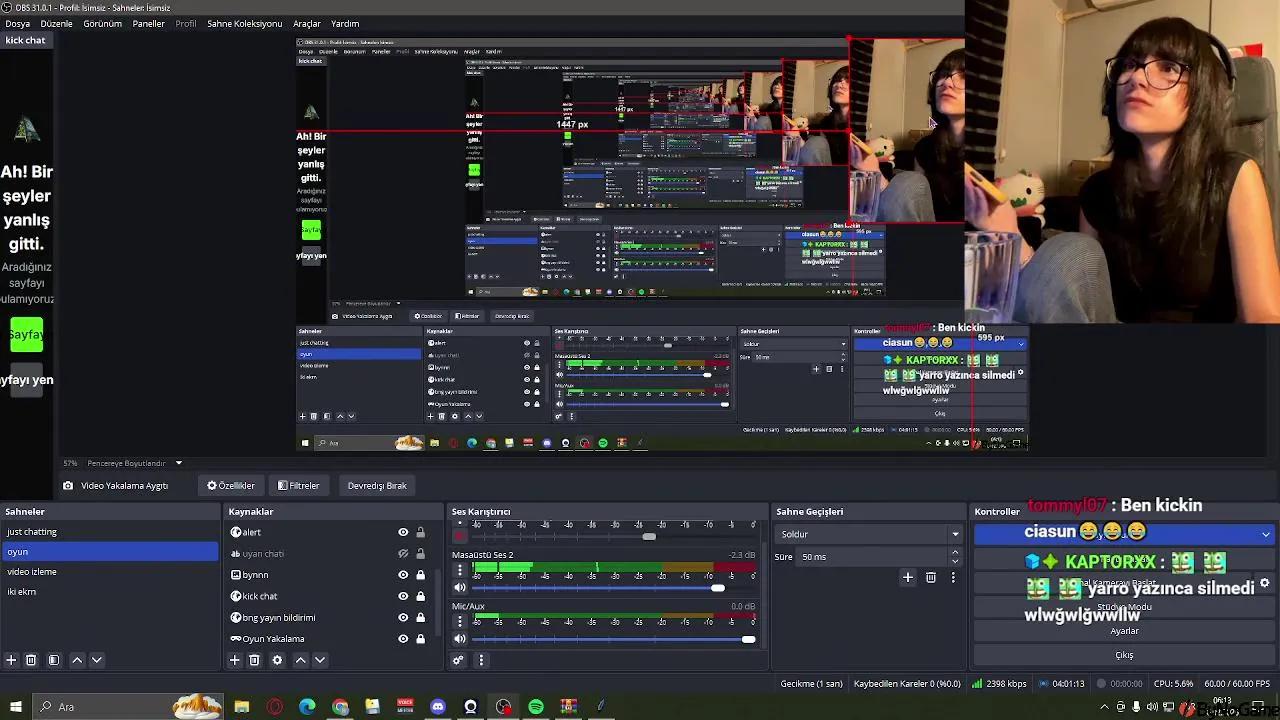
Task: Toggle lock on the alert source
Action: click(x=420, y=532)
